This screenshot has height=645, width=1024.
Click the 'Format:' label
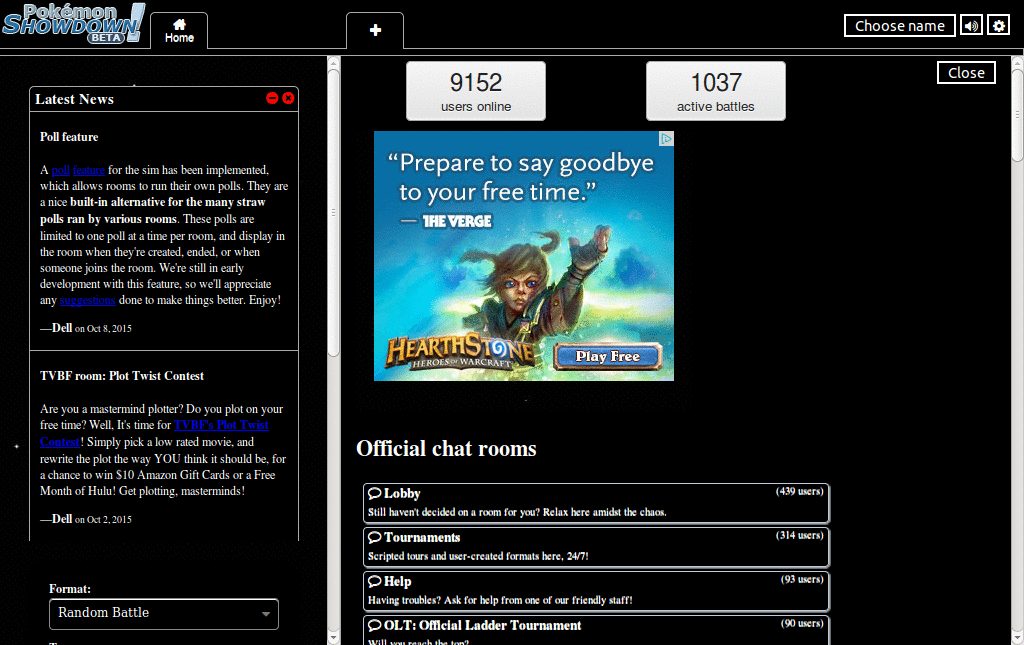(x=70, y=589)
